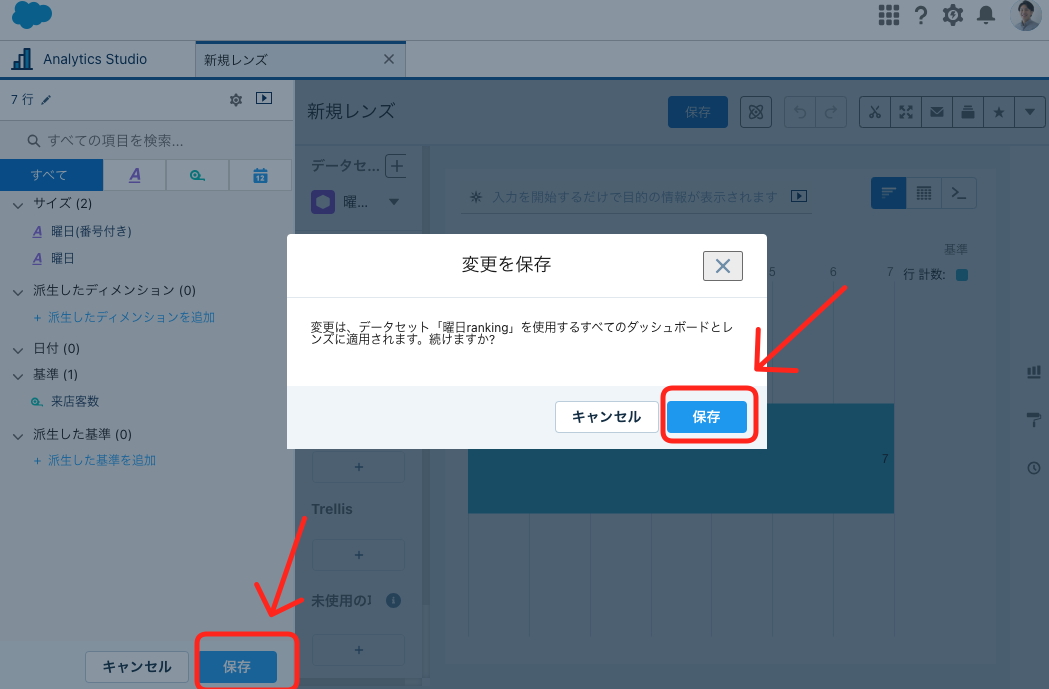Click the redo arrow
The height and width of the screenshot is (689, 1049).
[x=831, y=112]
